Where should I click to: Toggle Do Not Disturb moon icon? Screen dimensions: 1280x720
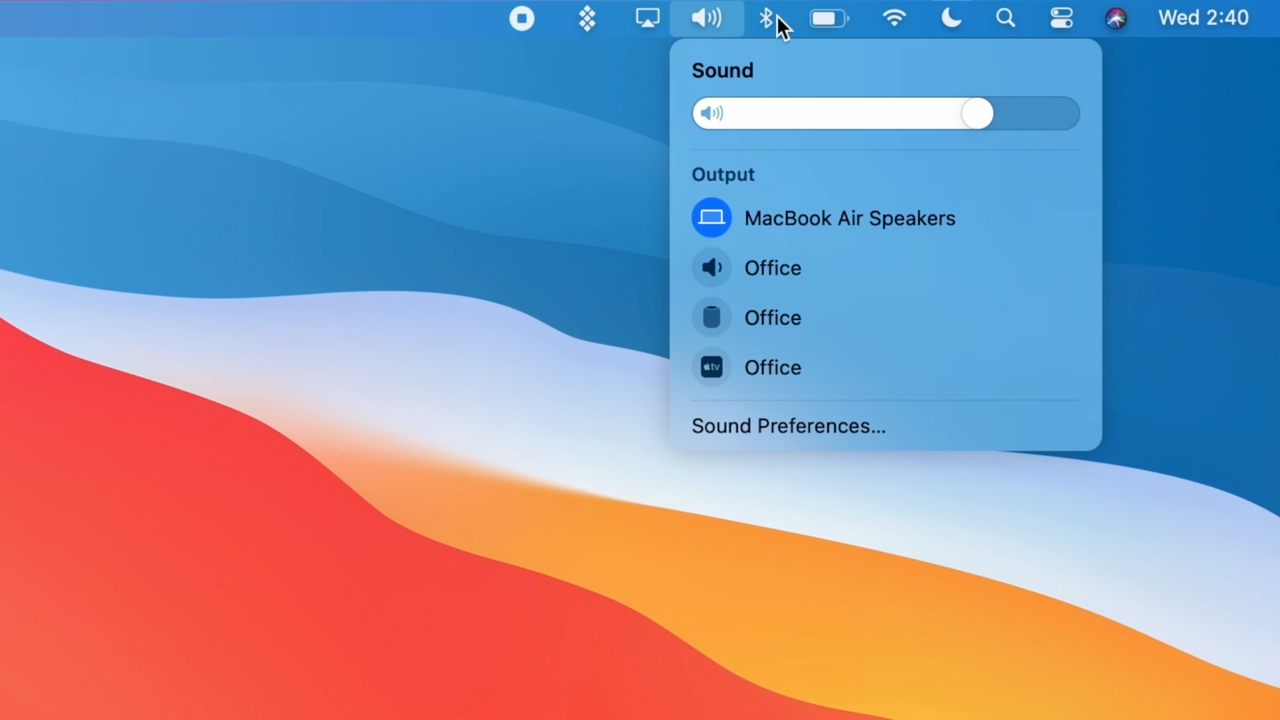click(951, 18)
